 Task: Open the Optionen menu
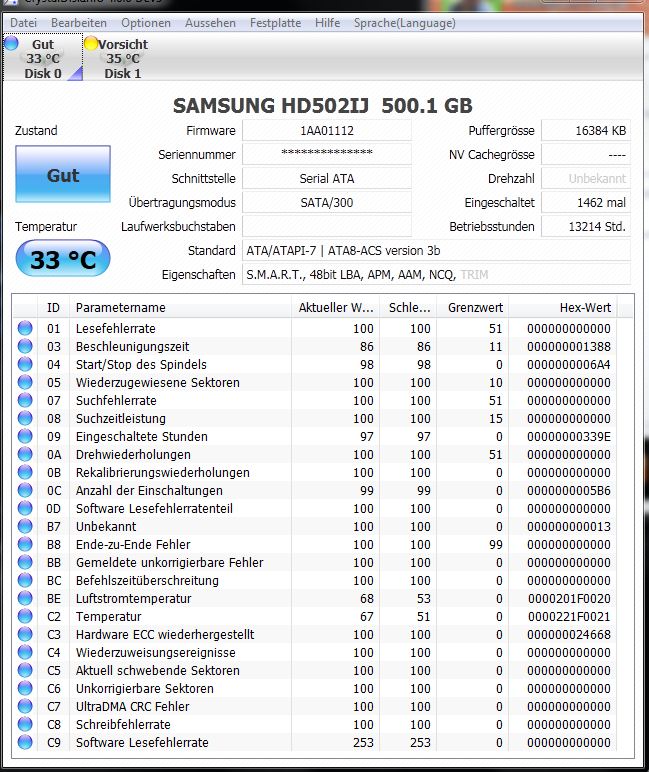point(146,23)
